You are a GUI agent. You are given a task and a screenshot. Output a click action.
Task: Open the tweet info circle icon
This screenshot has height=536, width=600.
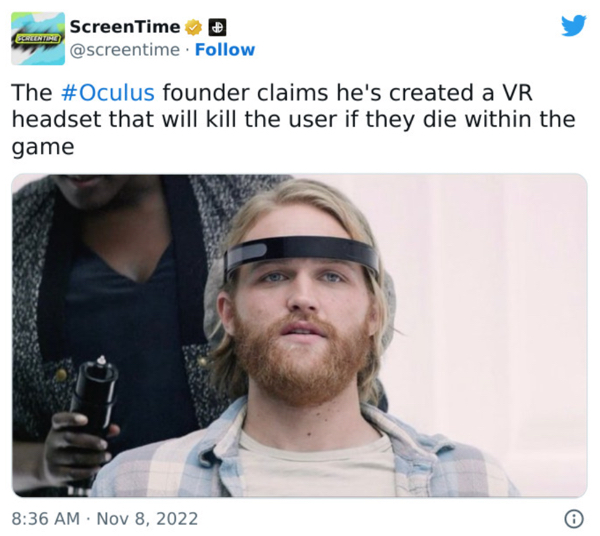tap(574, 519)
